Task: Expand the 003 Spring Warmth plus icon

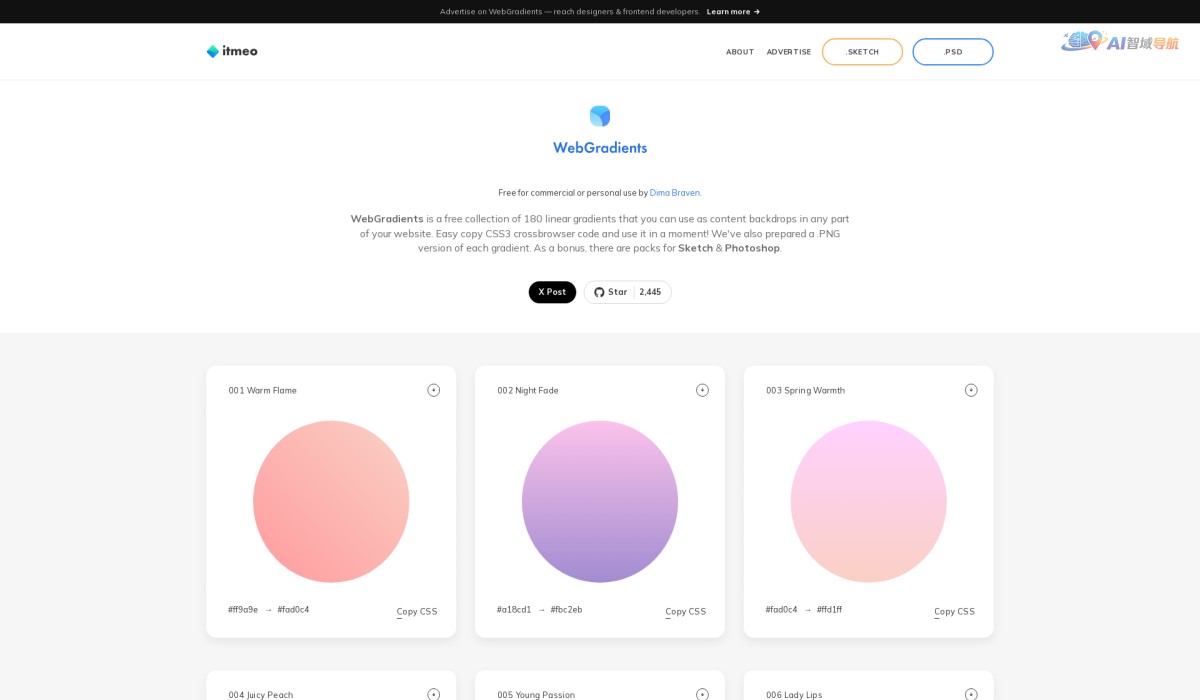Action: [x=971, y=390]
